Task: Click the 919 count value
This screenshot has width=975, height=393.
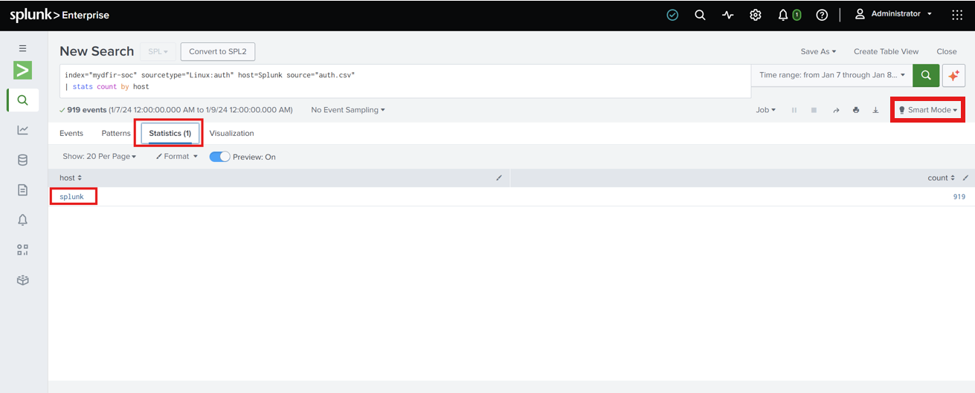Action: pos(959,196)
